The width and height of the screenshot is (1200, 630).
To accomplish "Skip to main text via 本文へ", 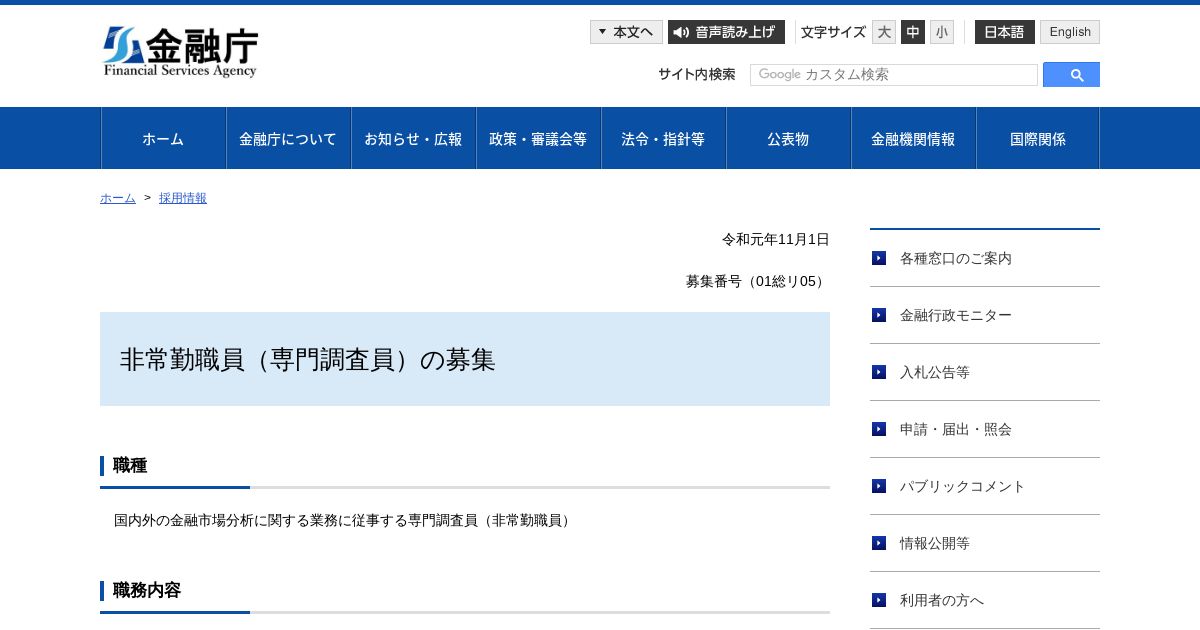I will pyautogui.click(x=626, y=32).
